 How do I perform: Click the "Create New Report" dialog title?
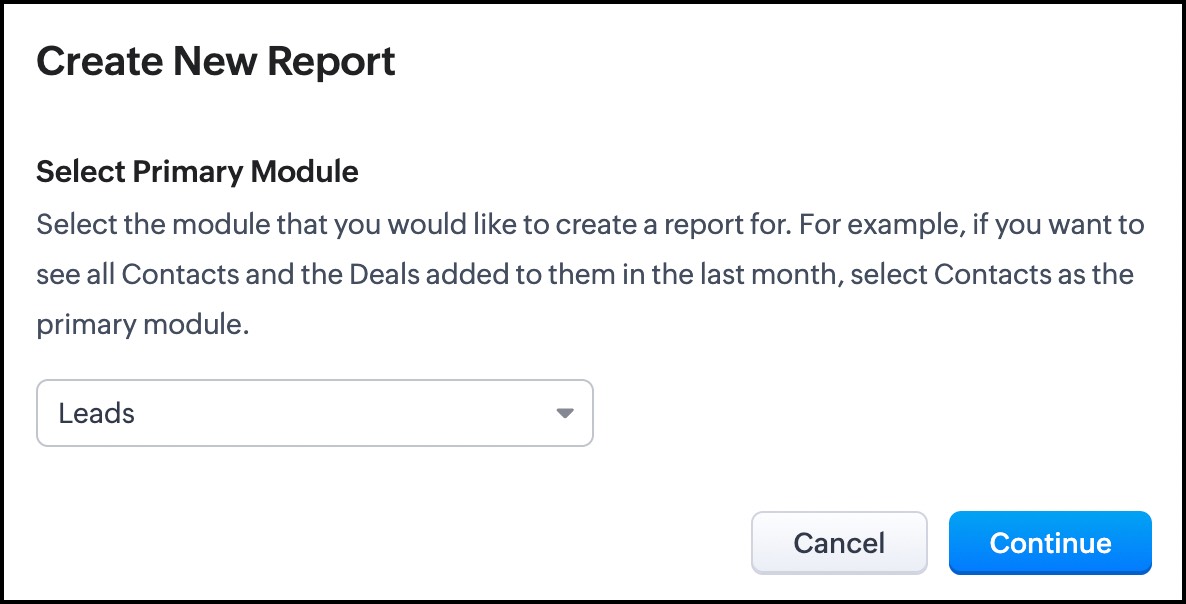click(x=216, y=62)
